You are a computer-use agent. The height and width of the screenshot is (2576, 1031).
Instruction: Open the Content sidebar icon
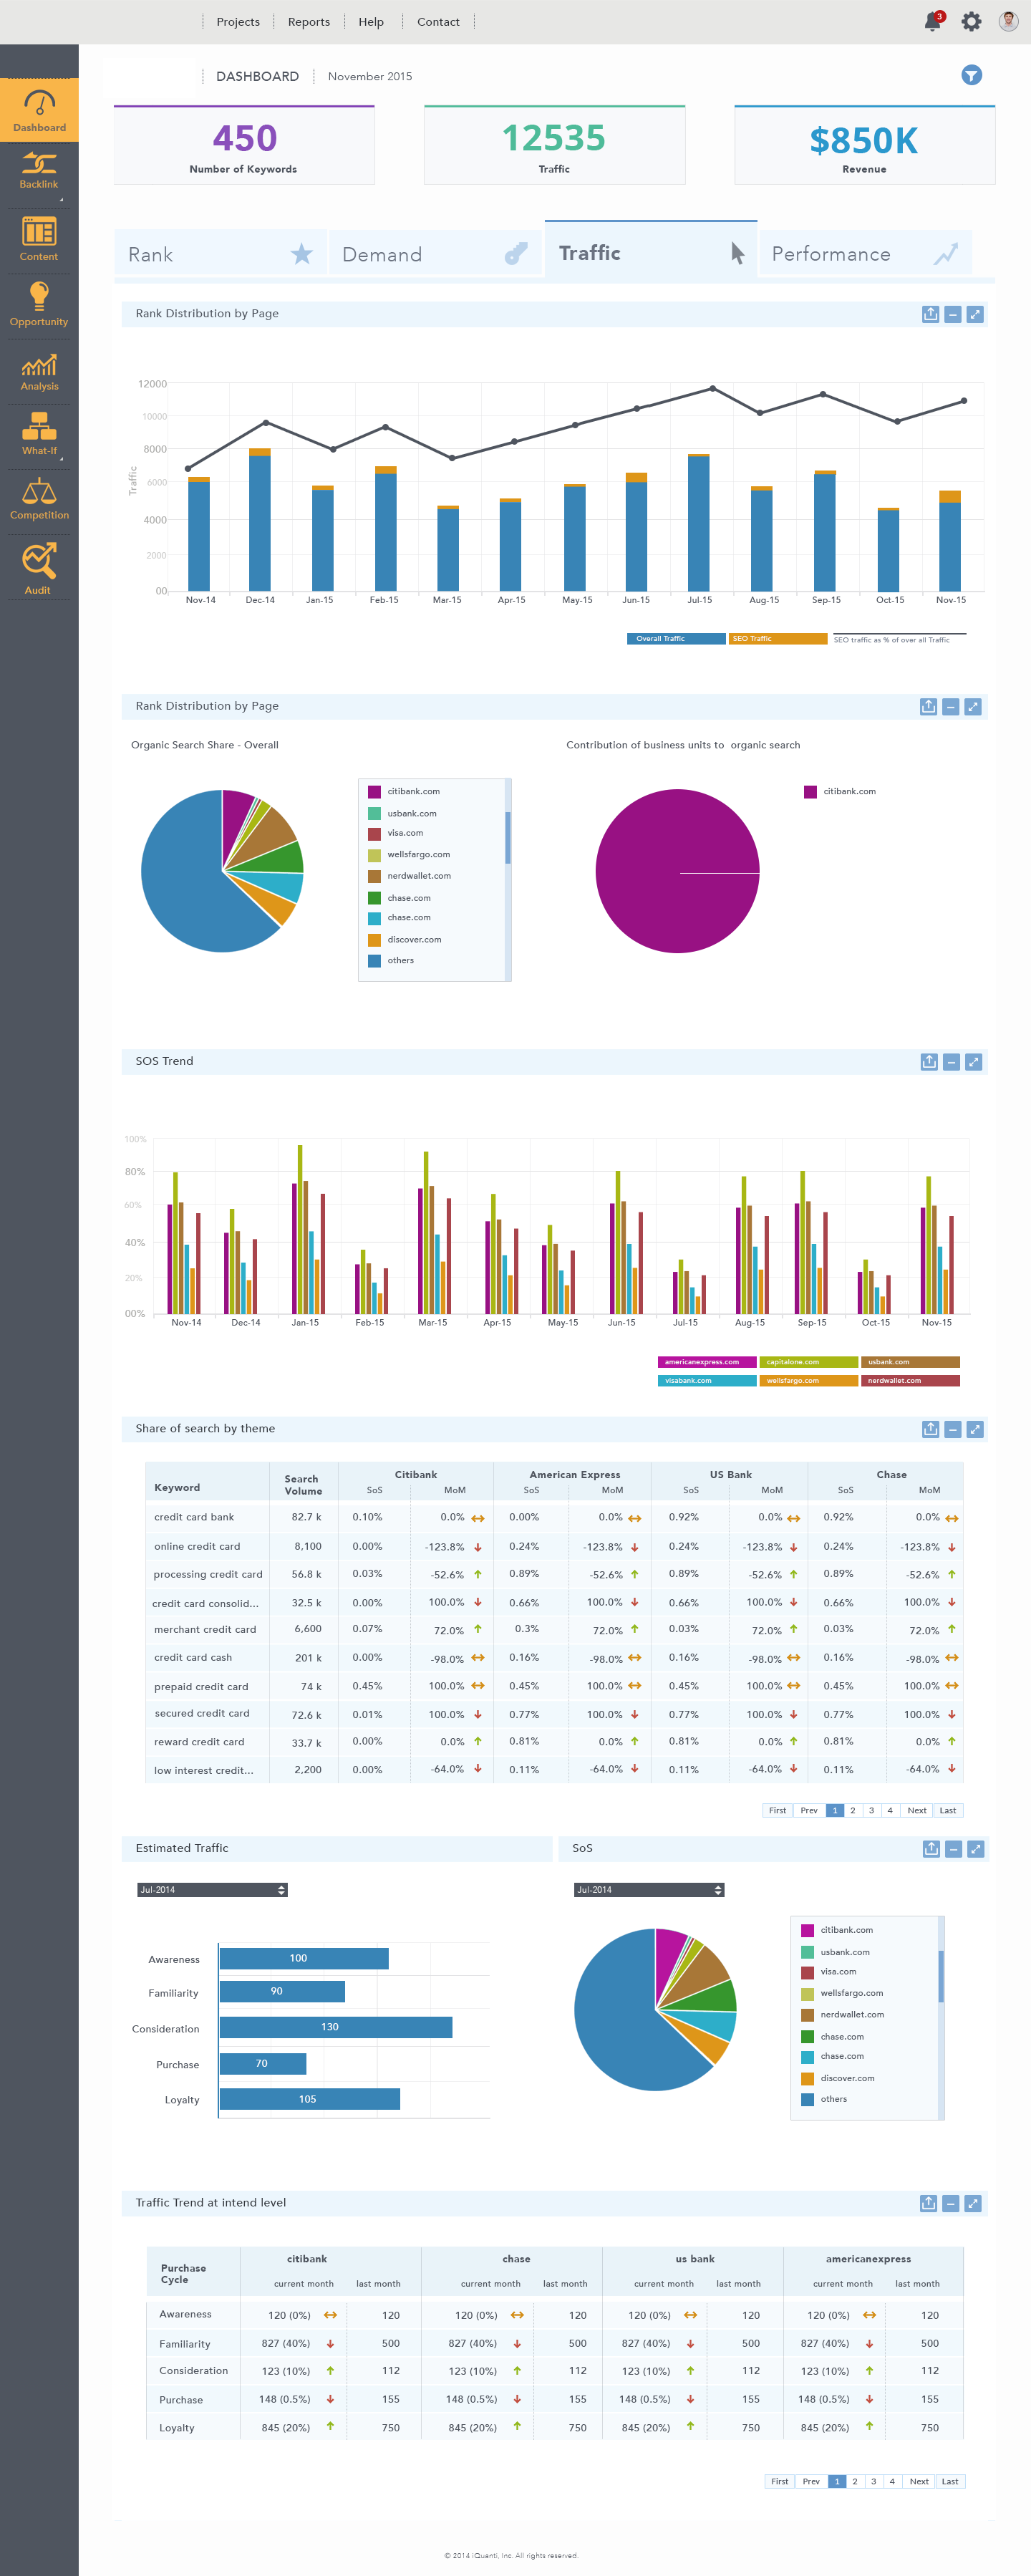(x=39, y=239)
